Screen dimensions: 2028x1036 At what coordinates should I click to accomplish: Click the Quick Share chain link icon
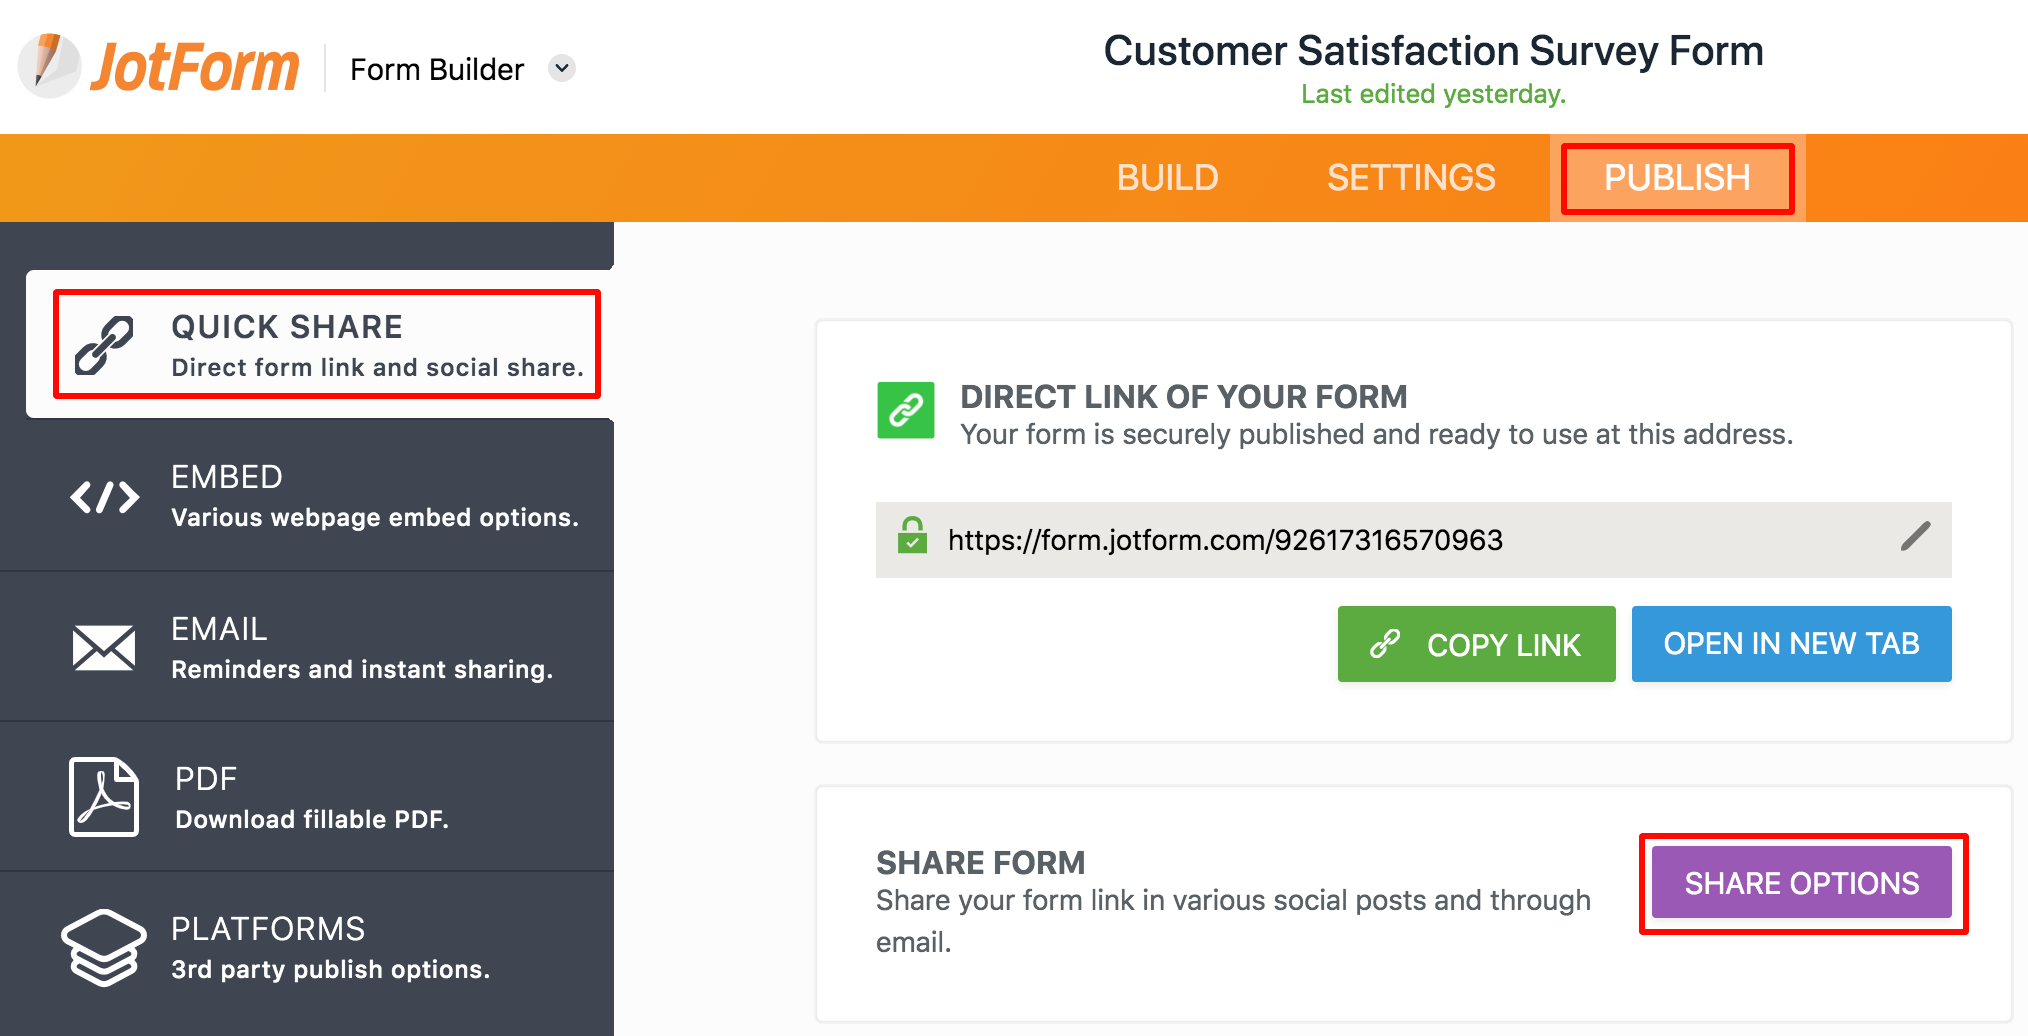click(104, 345)
